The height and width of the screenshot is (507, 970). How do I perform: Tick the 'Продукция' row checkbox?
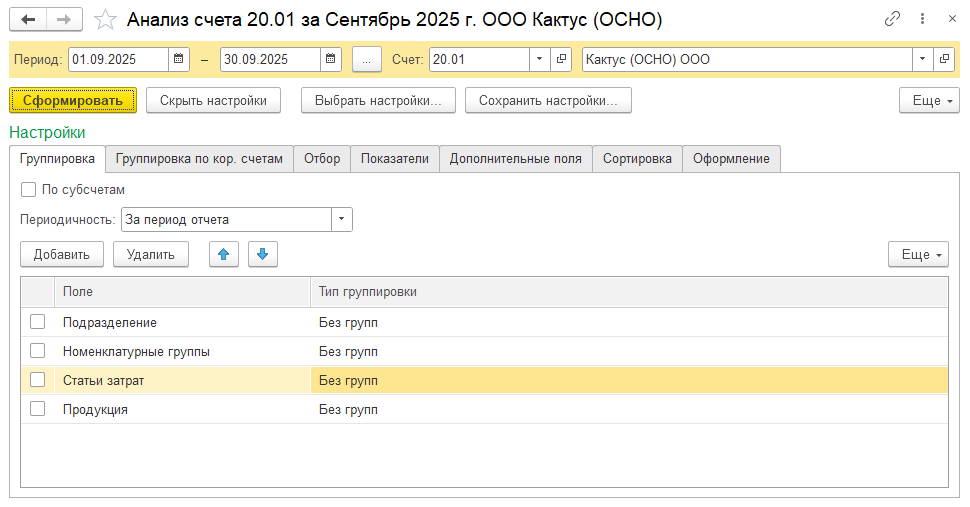pos(37,409)
